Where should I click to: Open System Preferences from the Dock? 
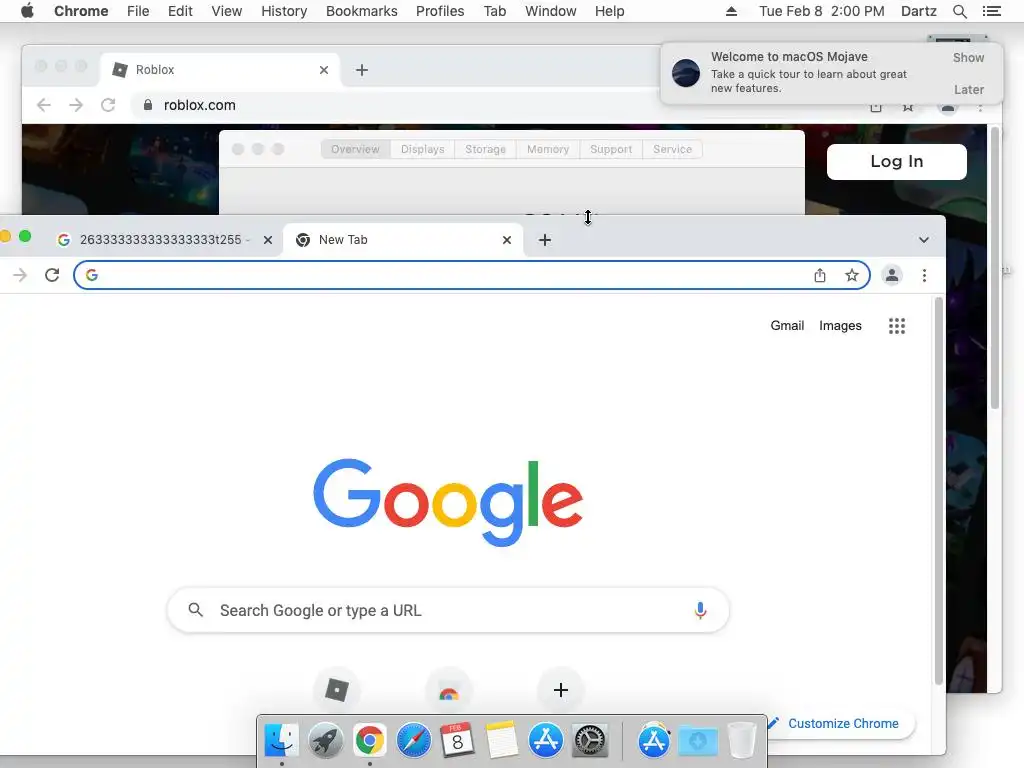pos(590,741)
